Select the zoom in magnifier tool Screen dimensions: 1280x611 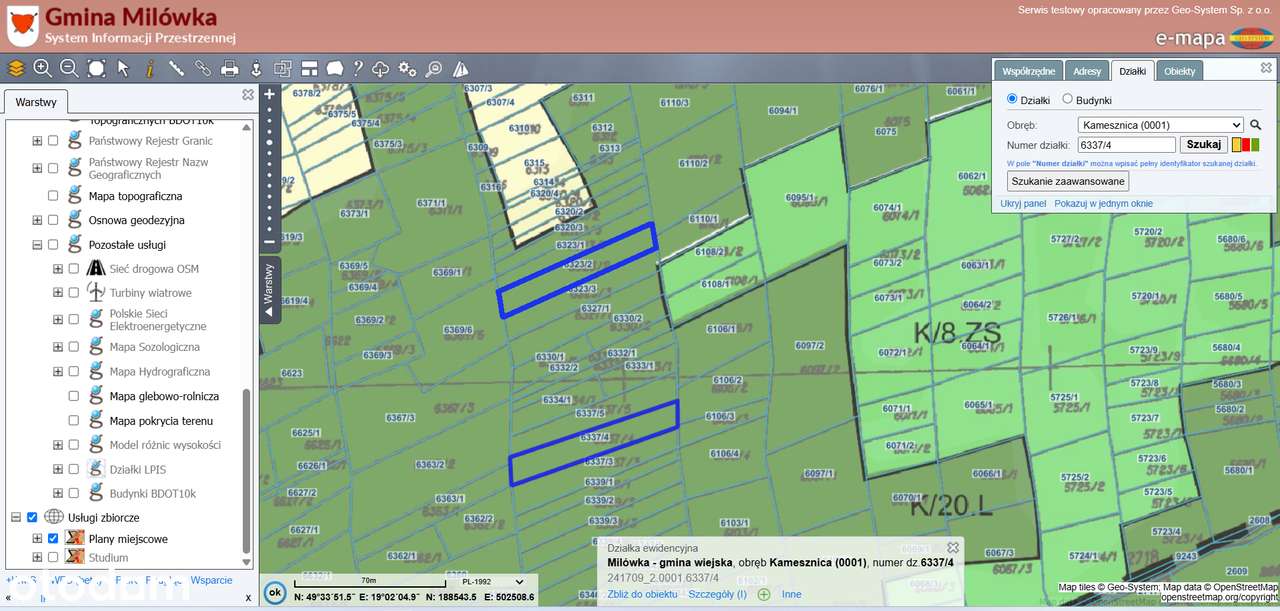[x=42, y=69]
